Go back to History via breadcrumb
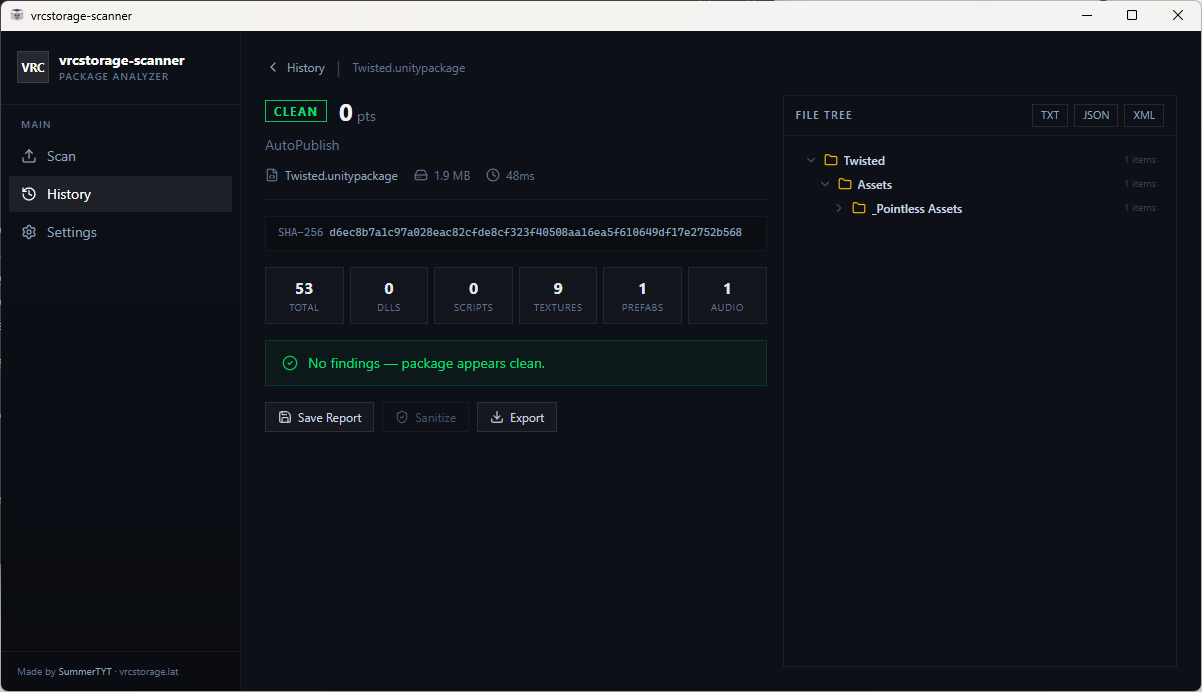 (296, 68)
